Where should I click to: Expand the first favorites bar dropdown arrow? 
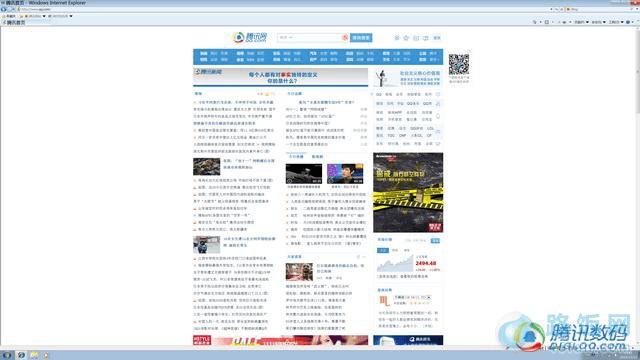click(44, 16)
